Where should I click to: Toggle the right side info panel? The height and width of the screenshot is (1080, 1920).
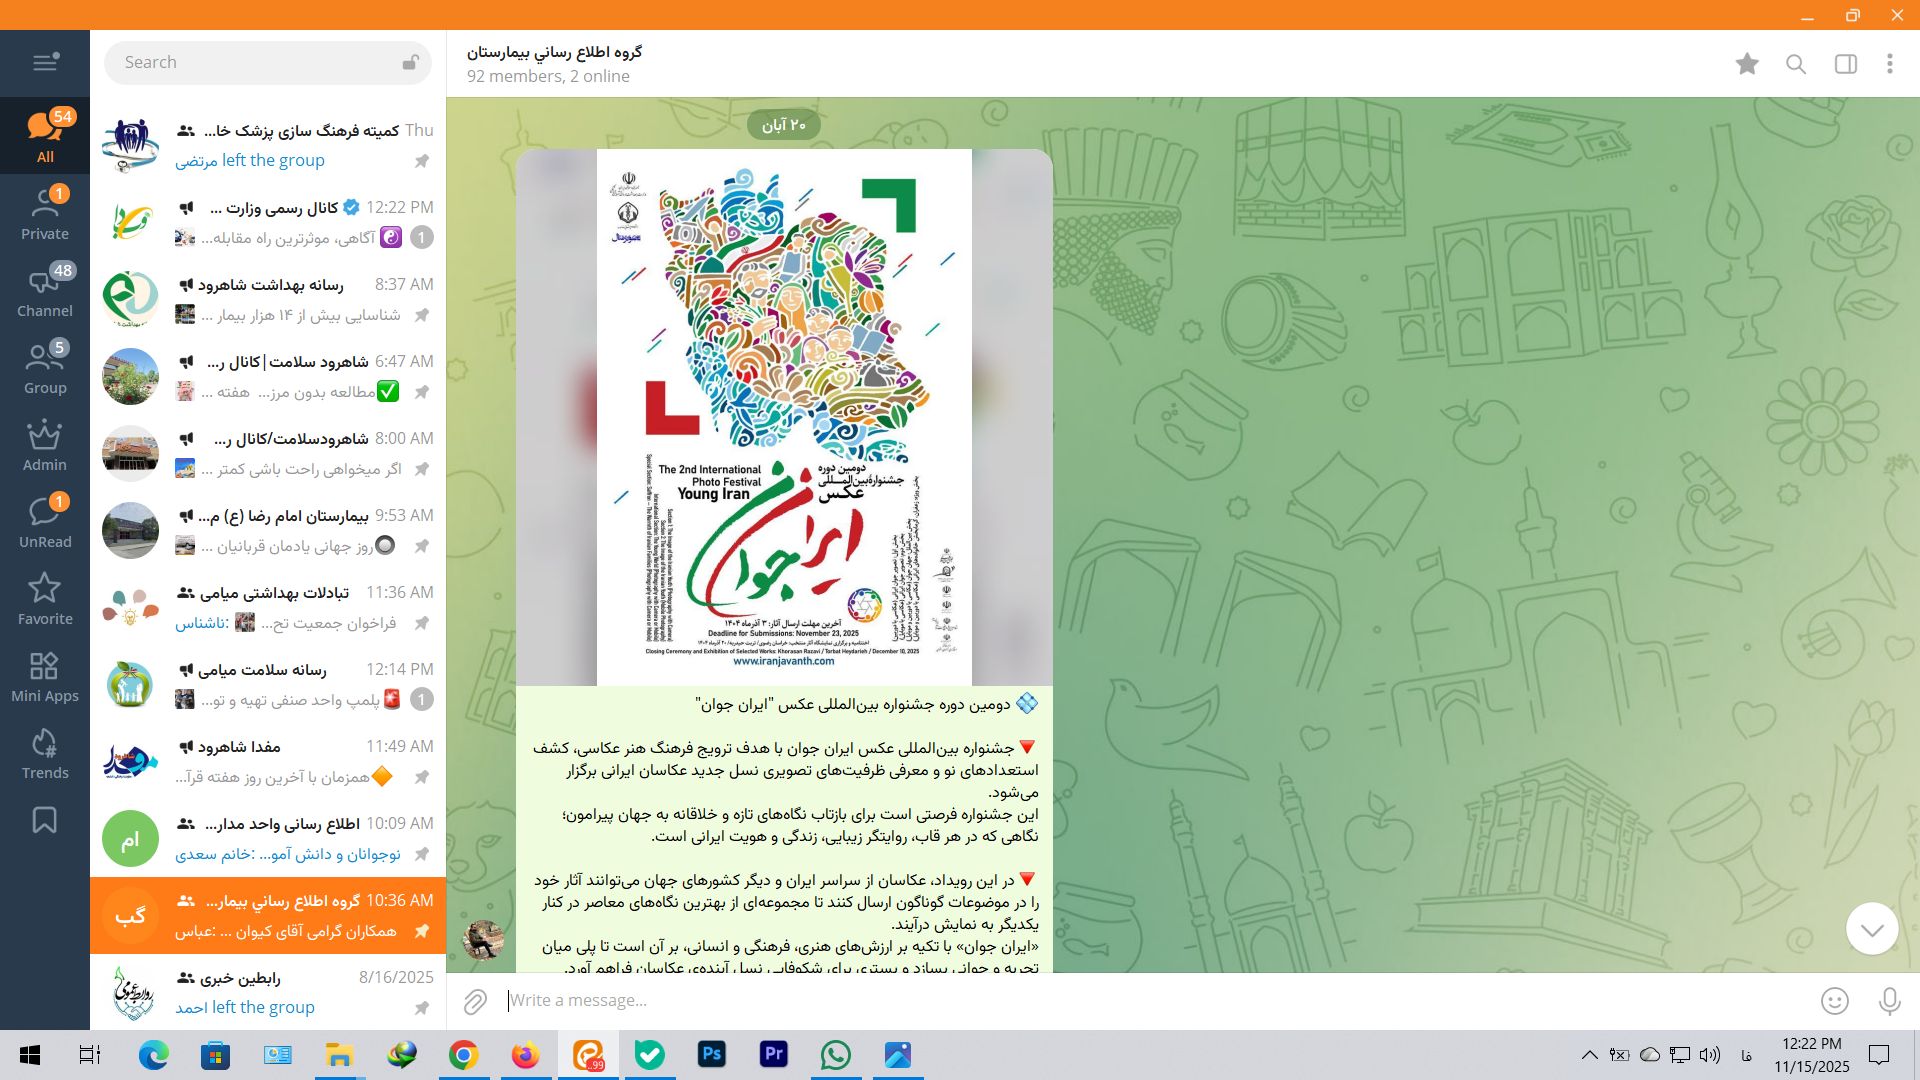(x=1846, y=64)
